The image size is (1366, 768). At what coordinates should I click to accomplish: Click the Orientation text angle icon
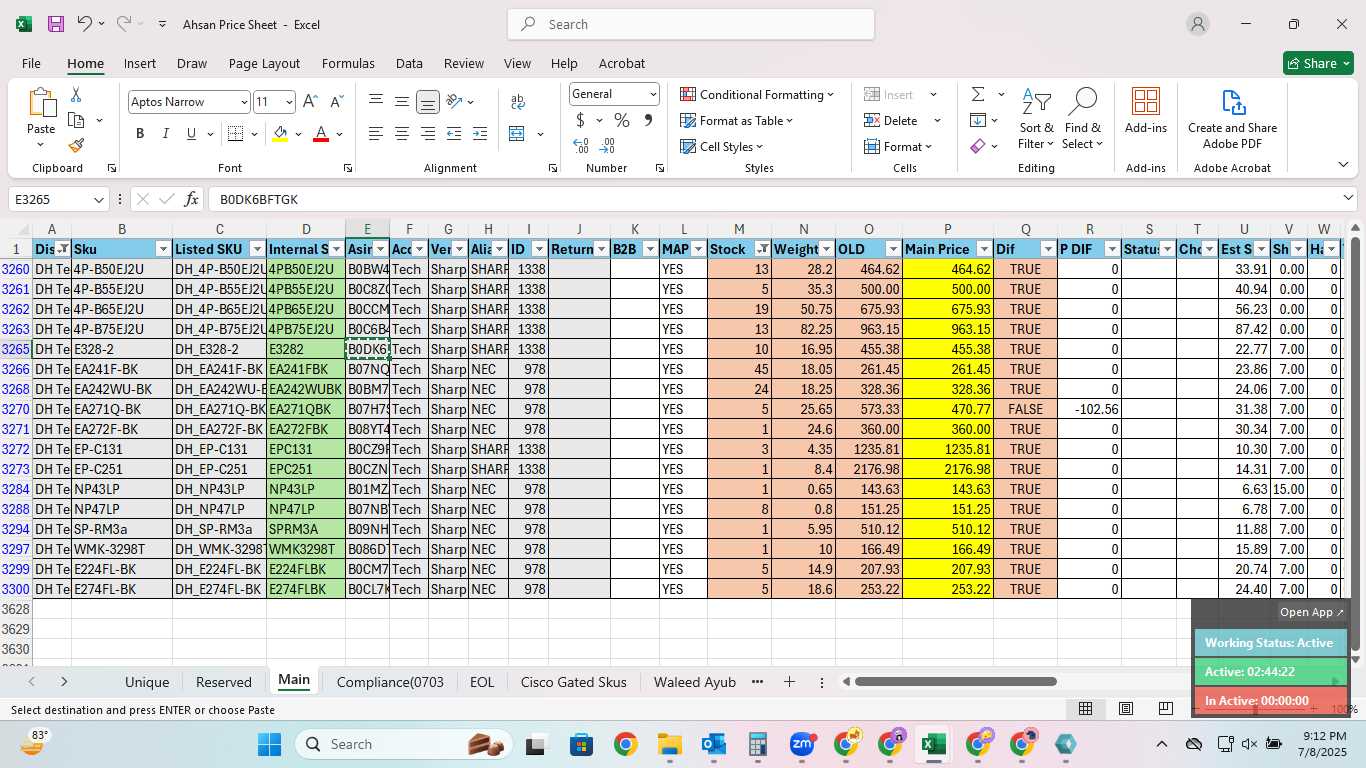pyautogui.click(x=455, y=102)
